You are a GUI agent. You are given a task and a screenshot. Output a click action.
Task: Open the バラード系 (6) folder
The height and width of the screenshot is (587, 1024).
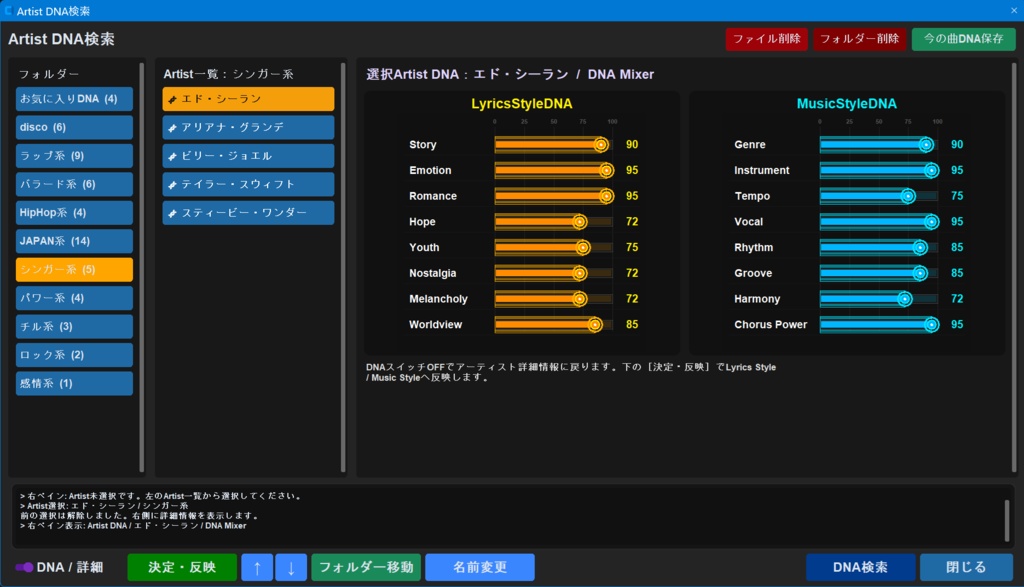[74, 184]
